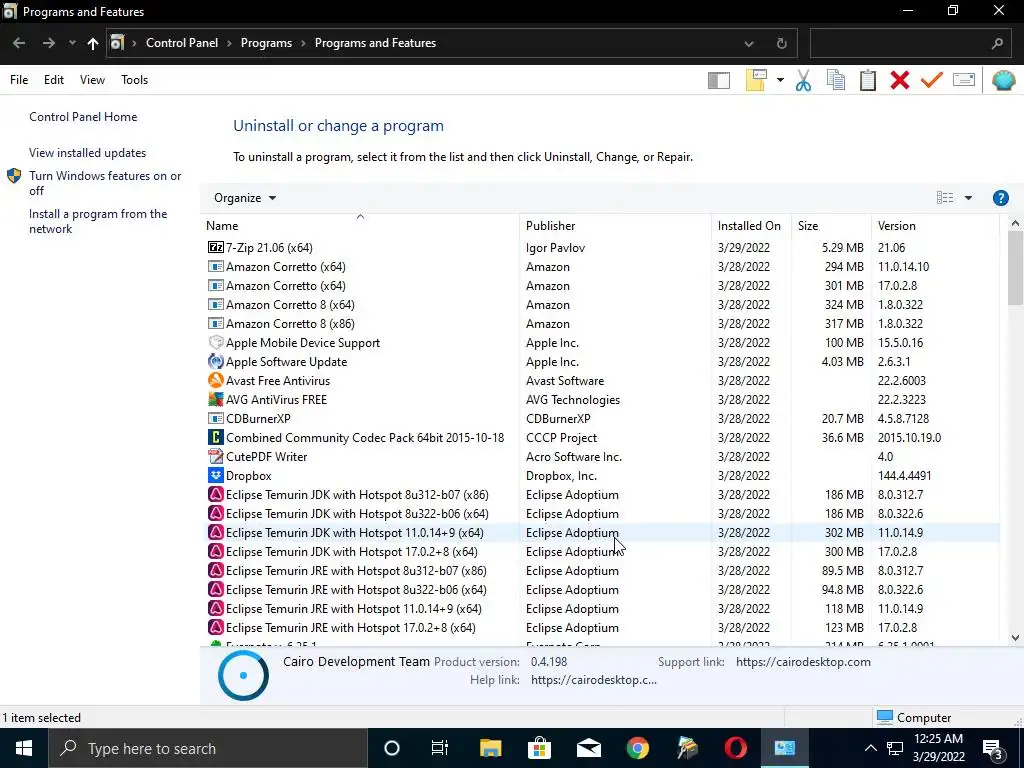Click the Up one level arrow

tap(93, 43)
